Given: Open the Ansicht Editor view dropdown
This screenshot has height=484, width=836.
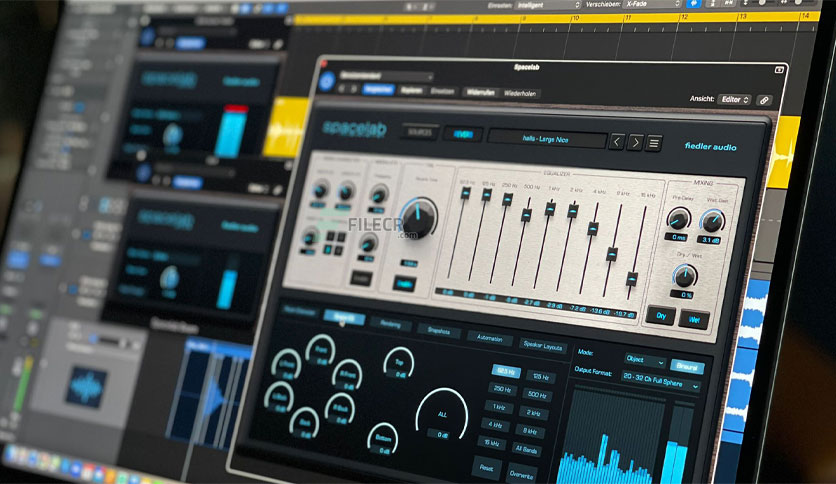Looking at the screenshot, I should pos(735,100).
